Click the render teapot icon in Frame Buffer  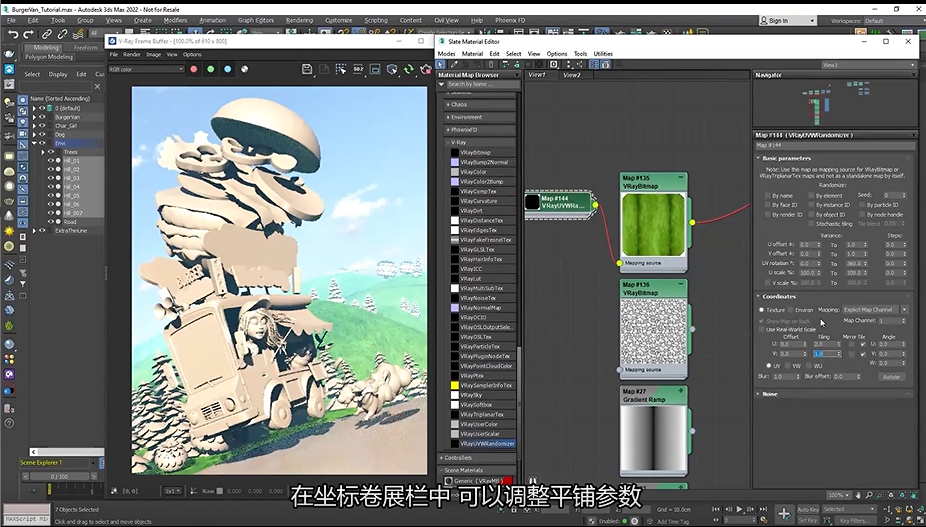point(425,69)
